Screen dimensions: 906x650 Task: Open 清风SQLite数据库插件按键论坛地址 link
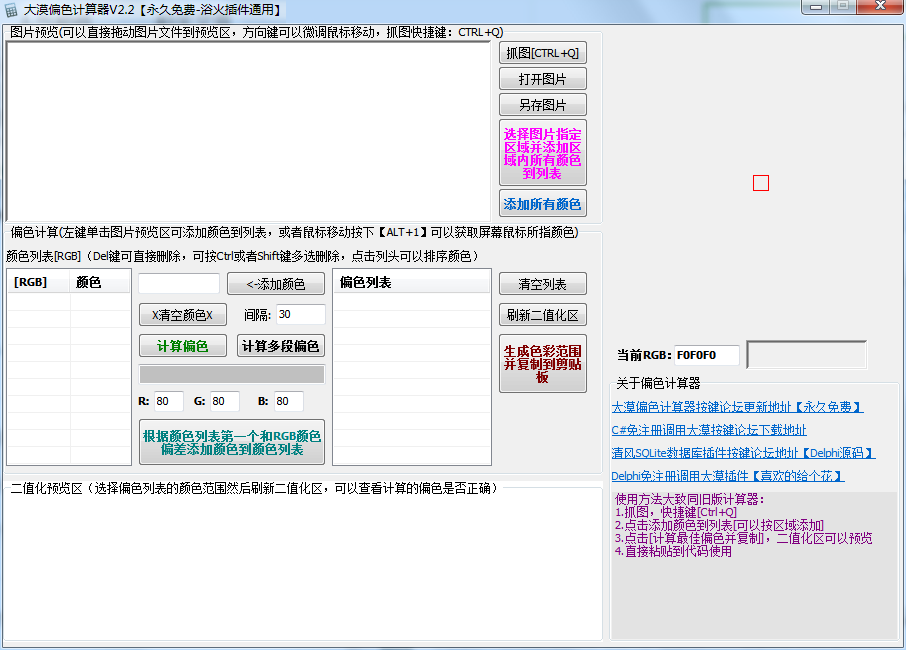743,454
